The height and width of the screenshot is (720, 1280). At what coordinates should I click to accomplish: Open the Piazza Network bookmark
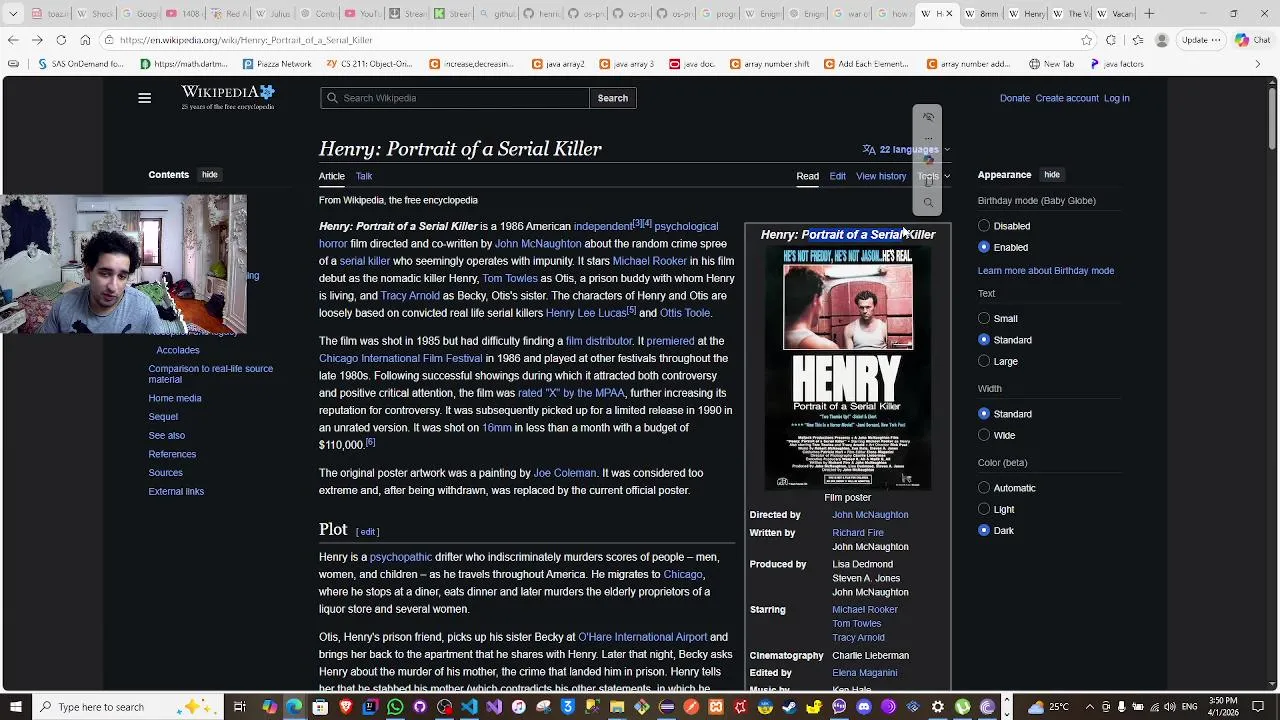tap(277, 64)
